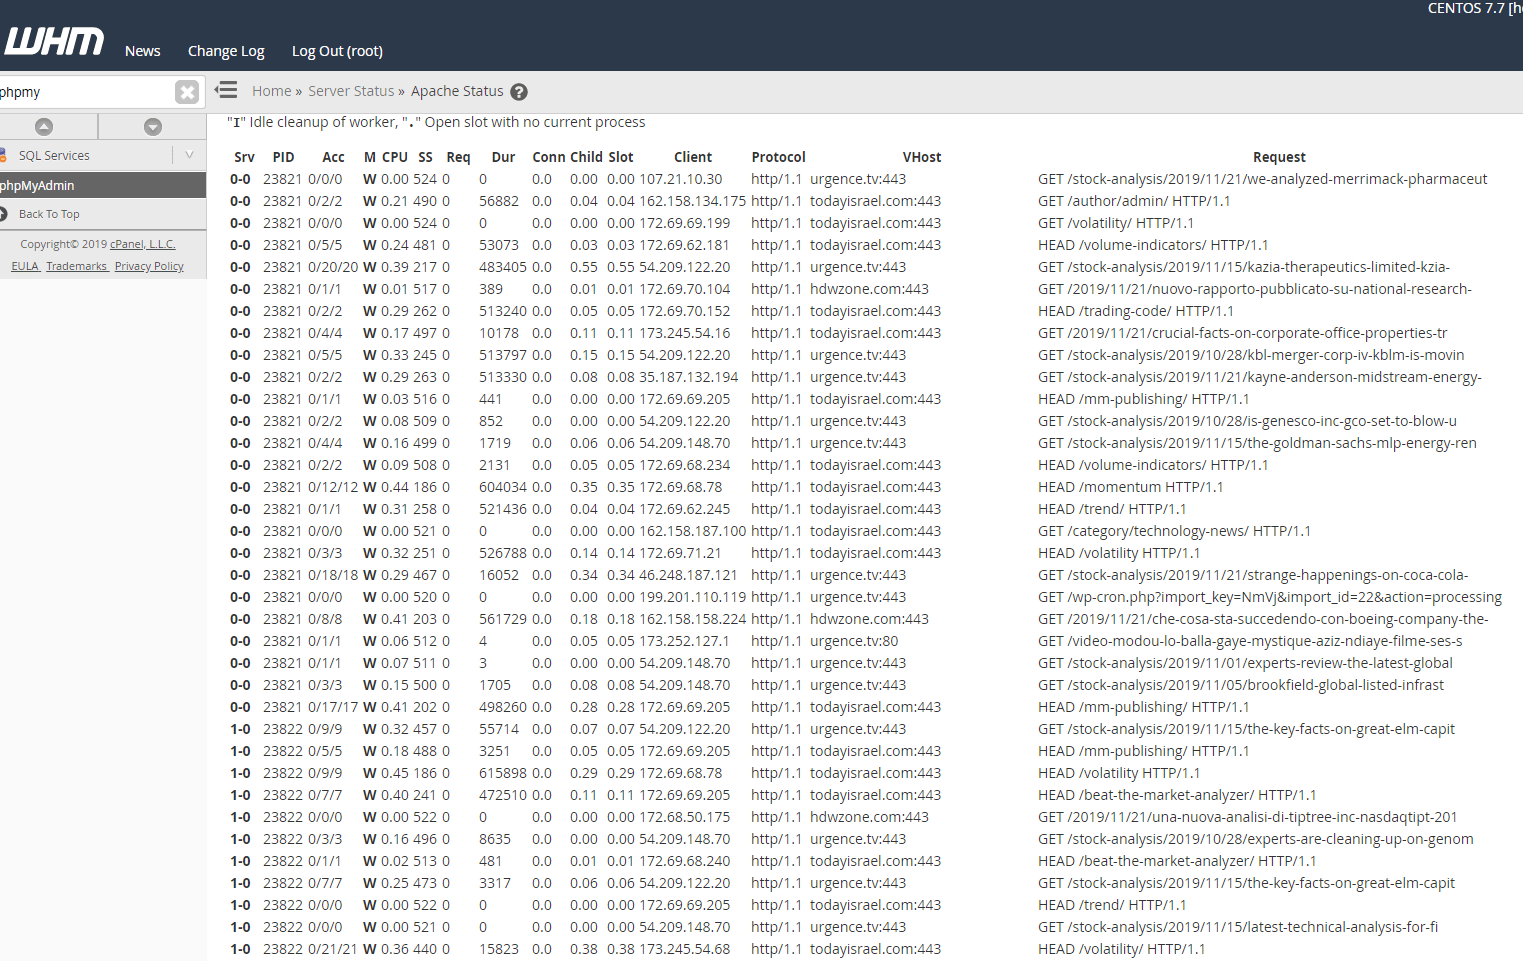The image size is (1523, 961).
Task: Select client IP 162.158.134.175
Action: coord(693,201)
